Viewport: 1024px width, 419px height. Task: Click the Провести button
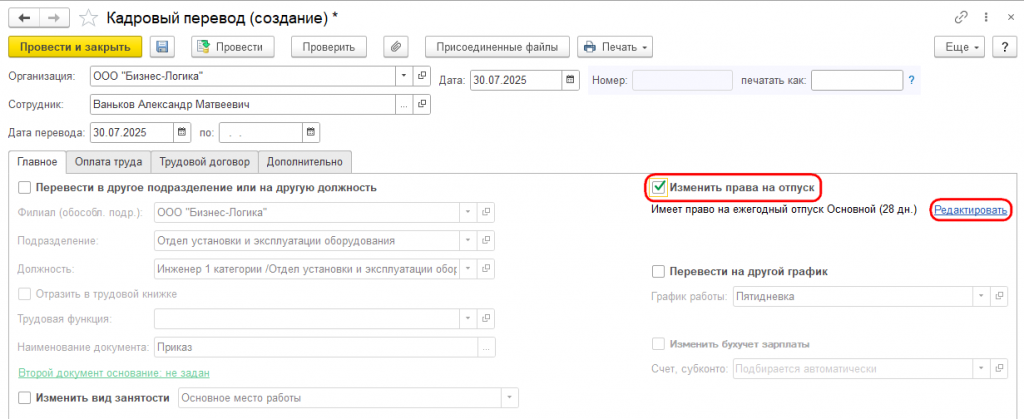pyautogui.click(x=232, y=47)
